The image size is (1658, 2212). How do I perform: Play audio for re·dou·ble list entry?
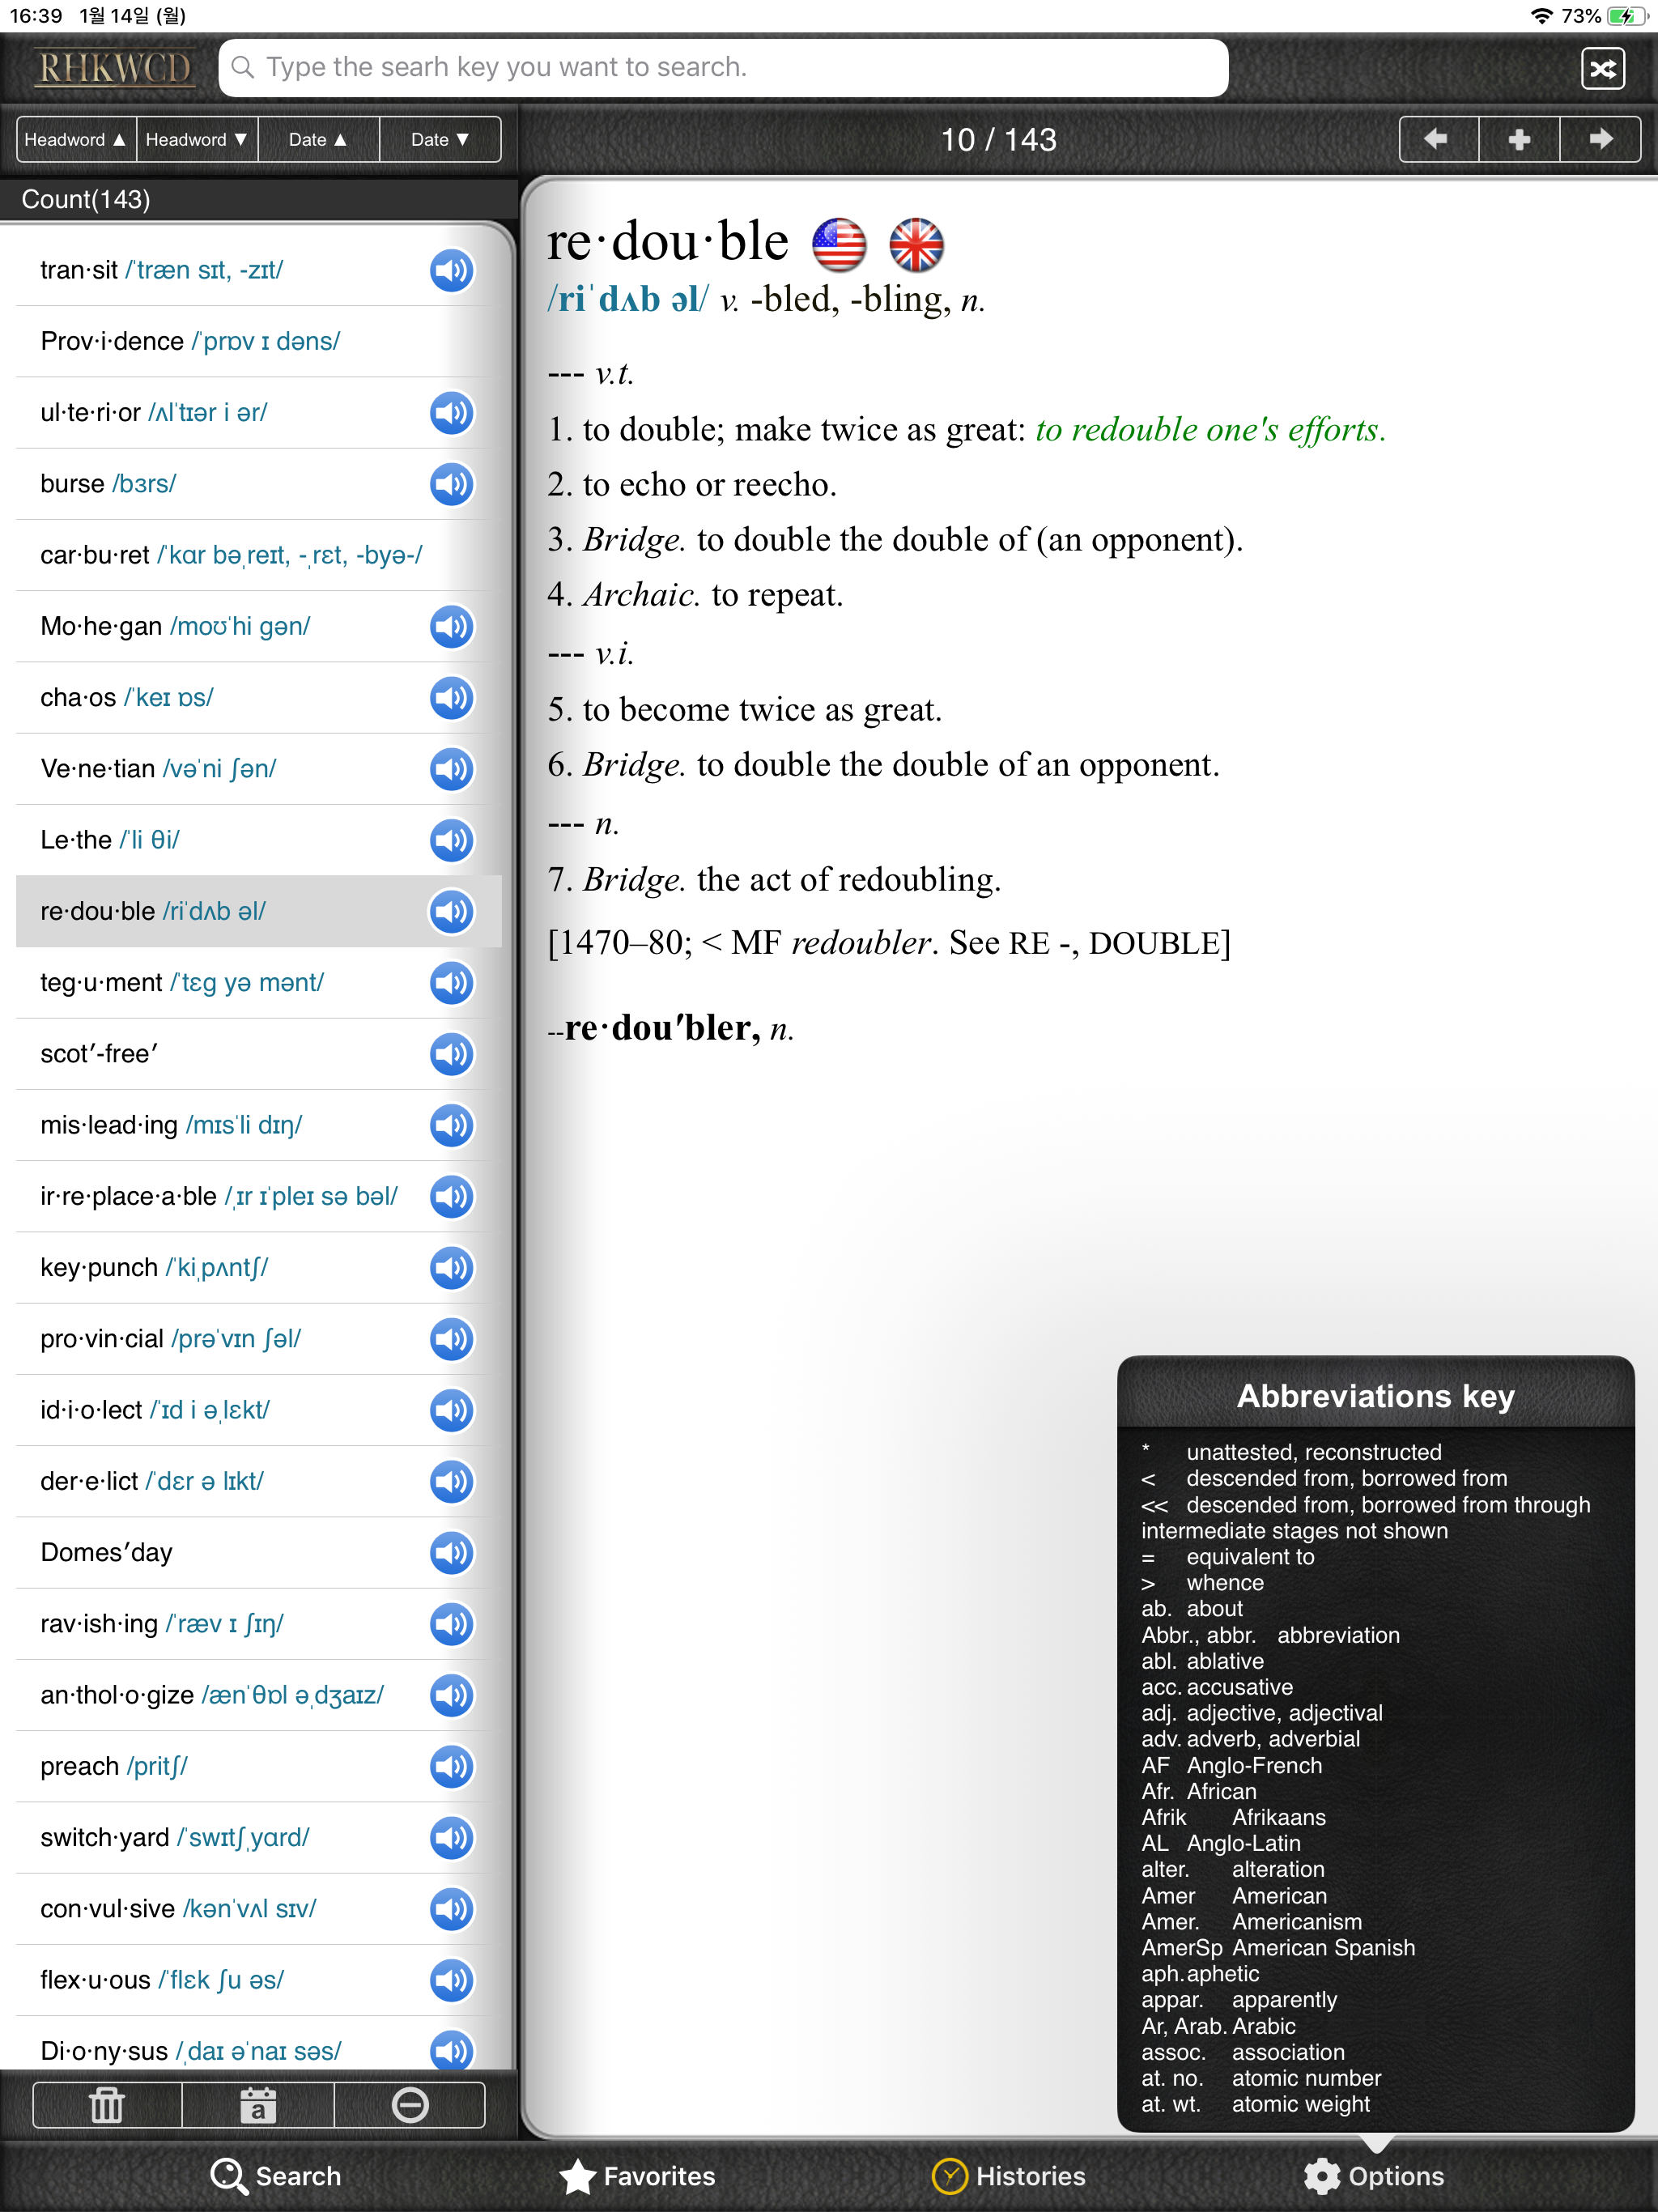[x=451, y=911]
